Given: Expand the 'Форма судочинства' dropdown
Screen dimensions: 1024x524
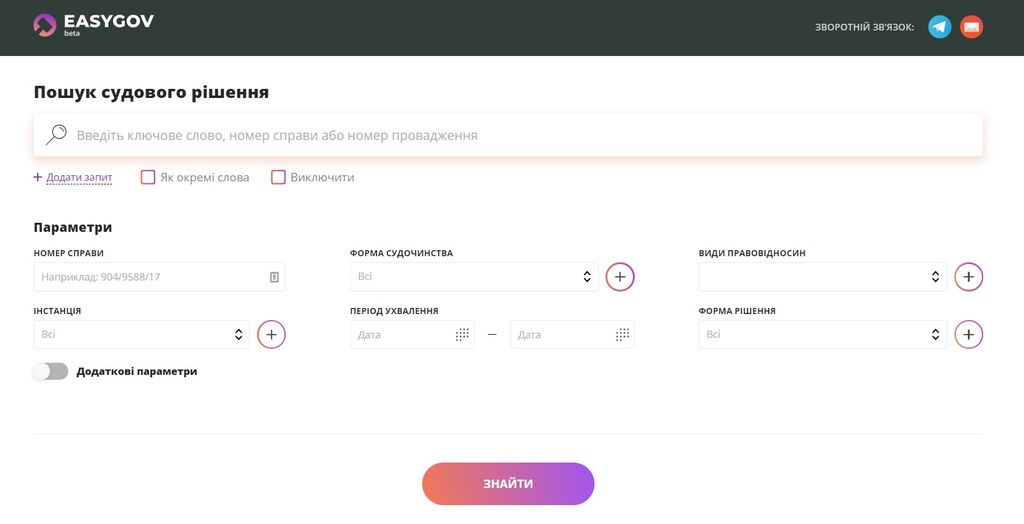Looking at the screenshot, I should pyautogui.click(x=474, y=277).
